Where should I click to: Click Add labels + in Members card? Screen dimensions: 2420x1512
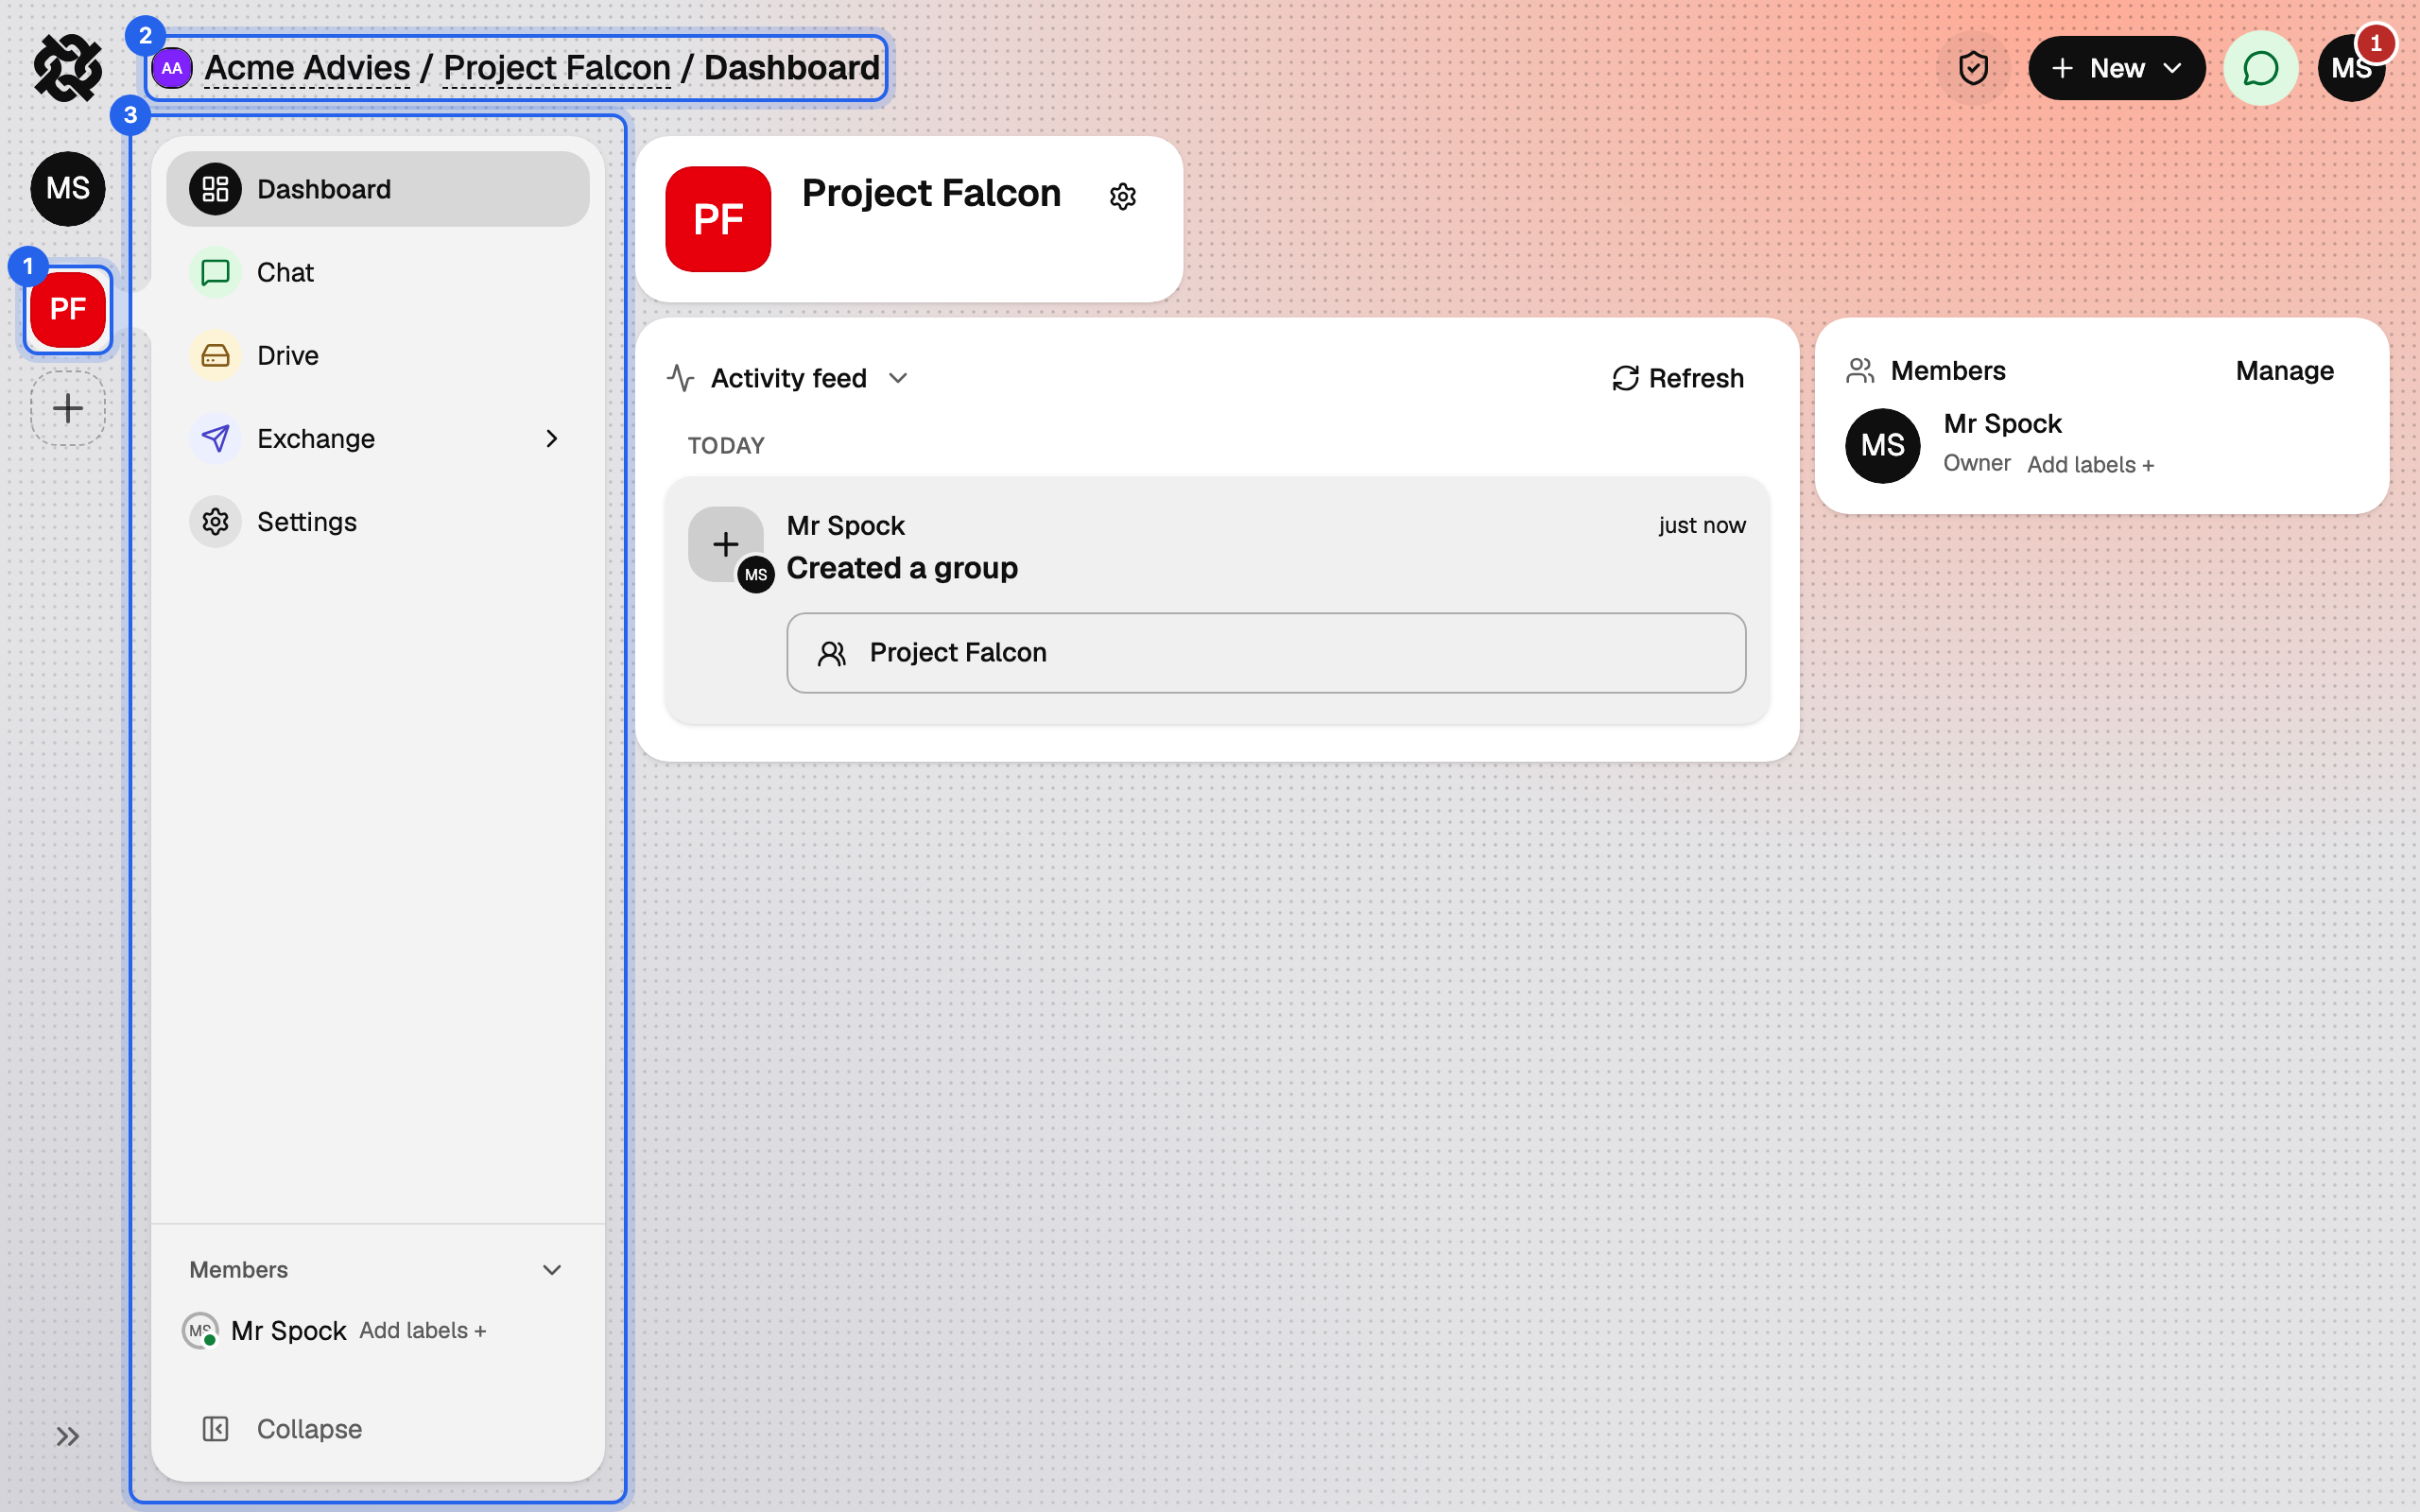click(x=2090, y=464)
